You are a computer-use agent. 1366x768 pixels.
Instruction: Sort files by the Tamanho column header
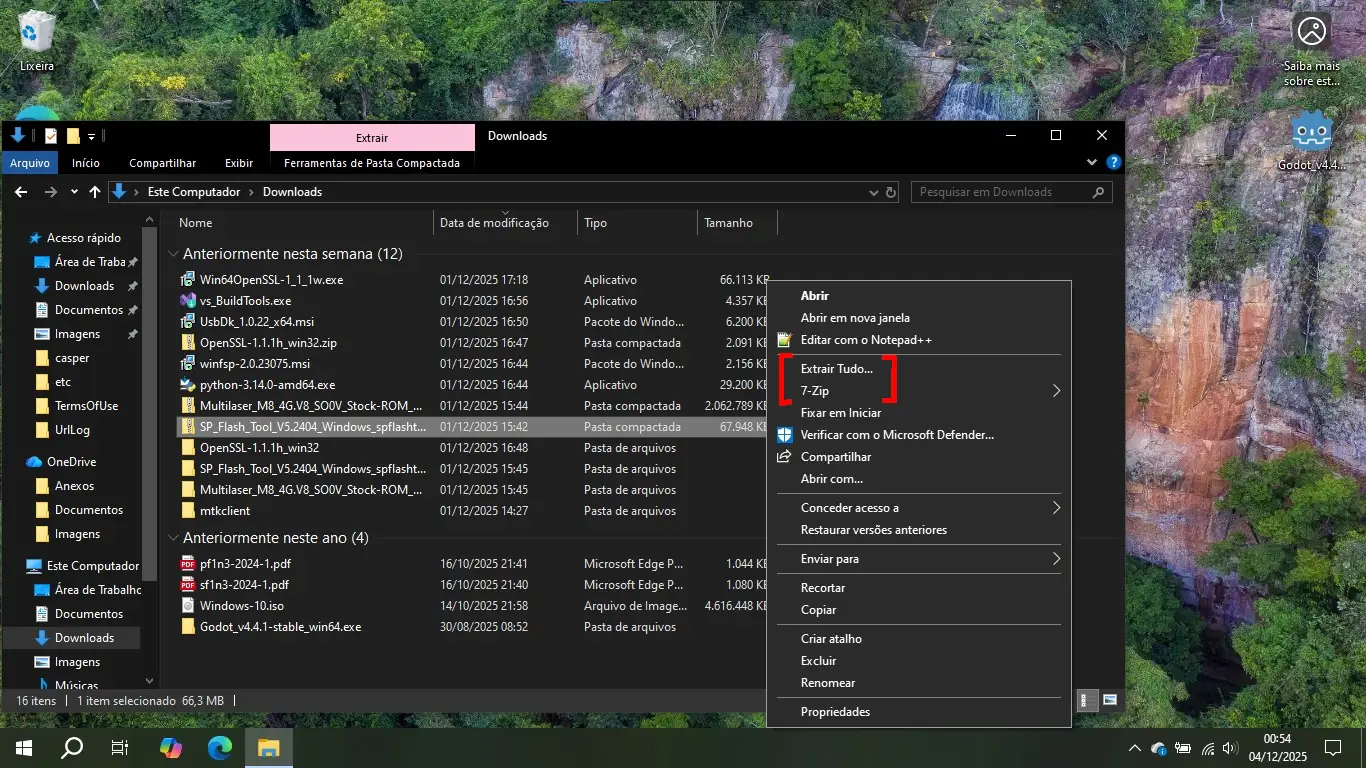[x=728, y=223]
